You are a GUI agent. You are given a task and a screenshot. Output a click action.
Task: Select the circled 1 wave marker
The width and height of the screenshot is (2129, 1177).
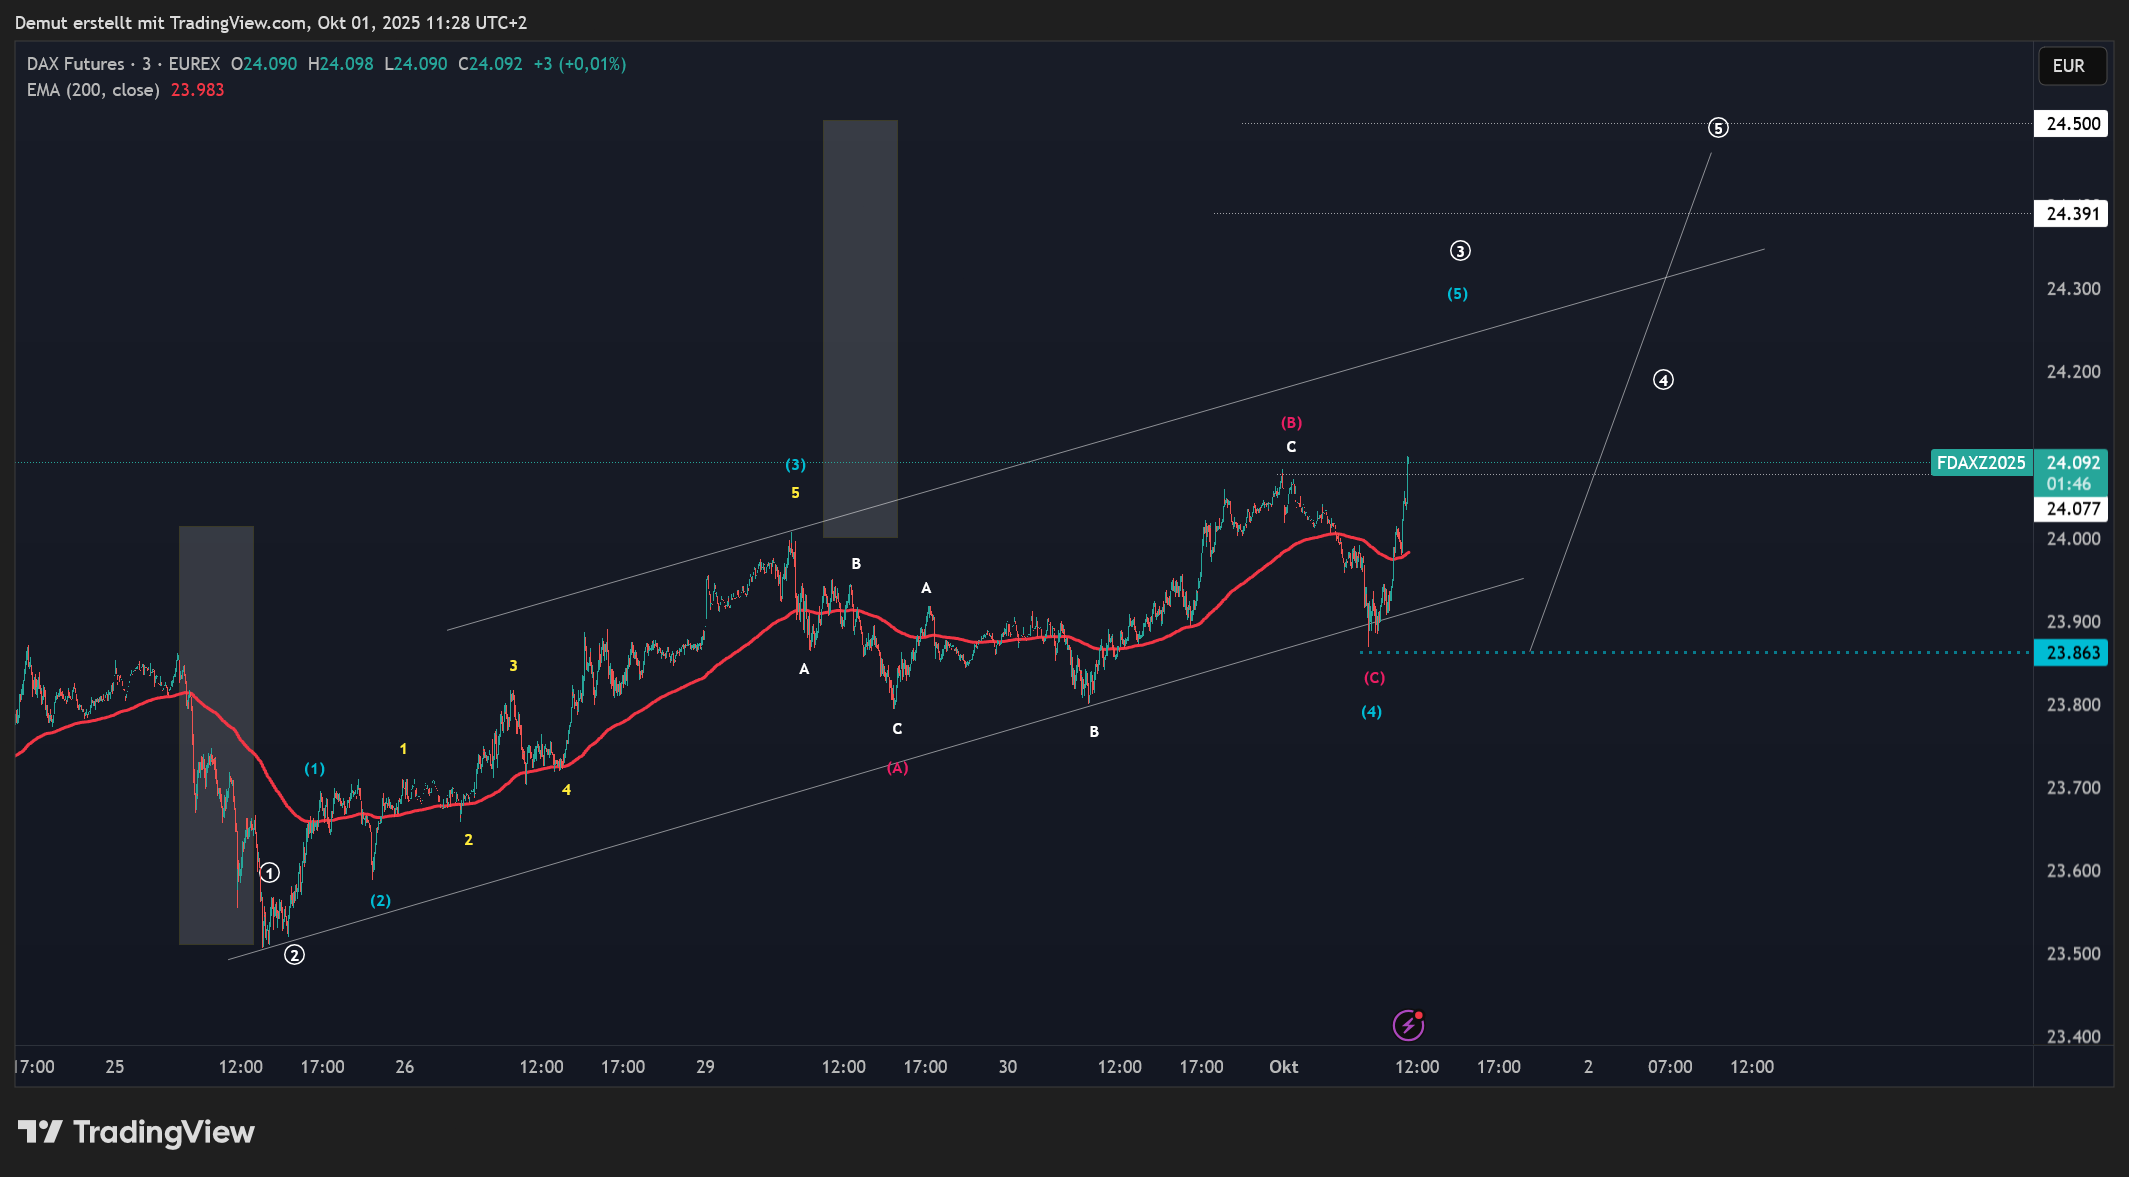[270, 873]
